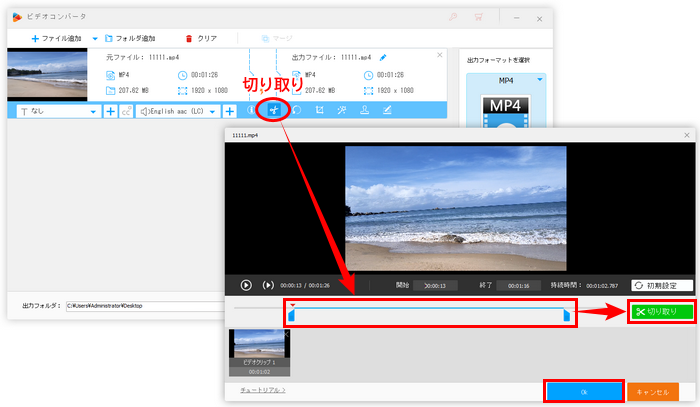Image resolution: width=700 pixels, height=407 pixels.
Task: Select the ビデオクリップ 1 thumbnail
Action: click(259, 353)
